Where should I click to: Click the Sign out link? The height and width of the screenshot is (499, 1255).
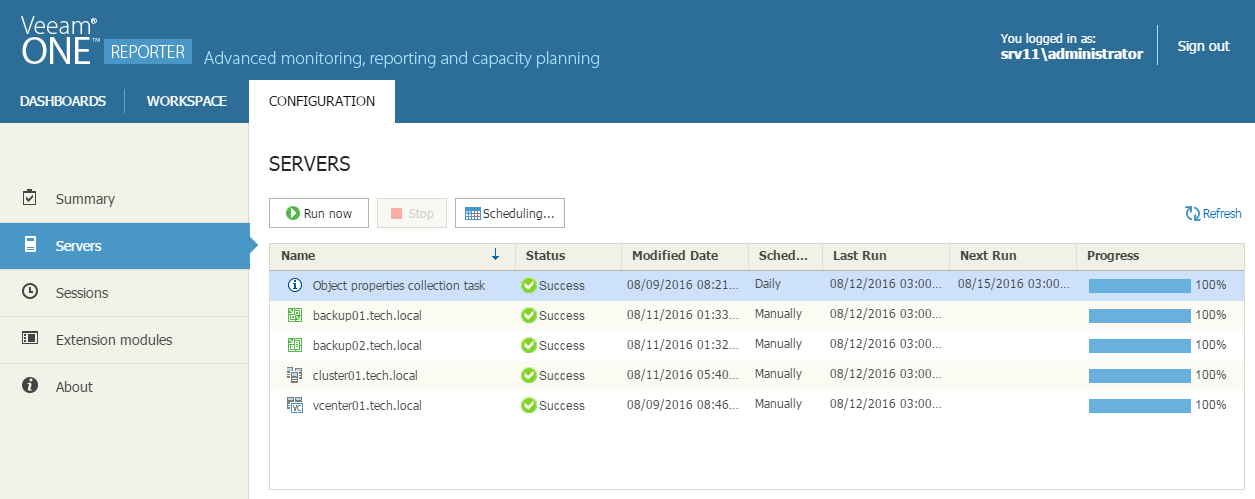pyautogui.click(x=1203, y=46)
